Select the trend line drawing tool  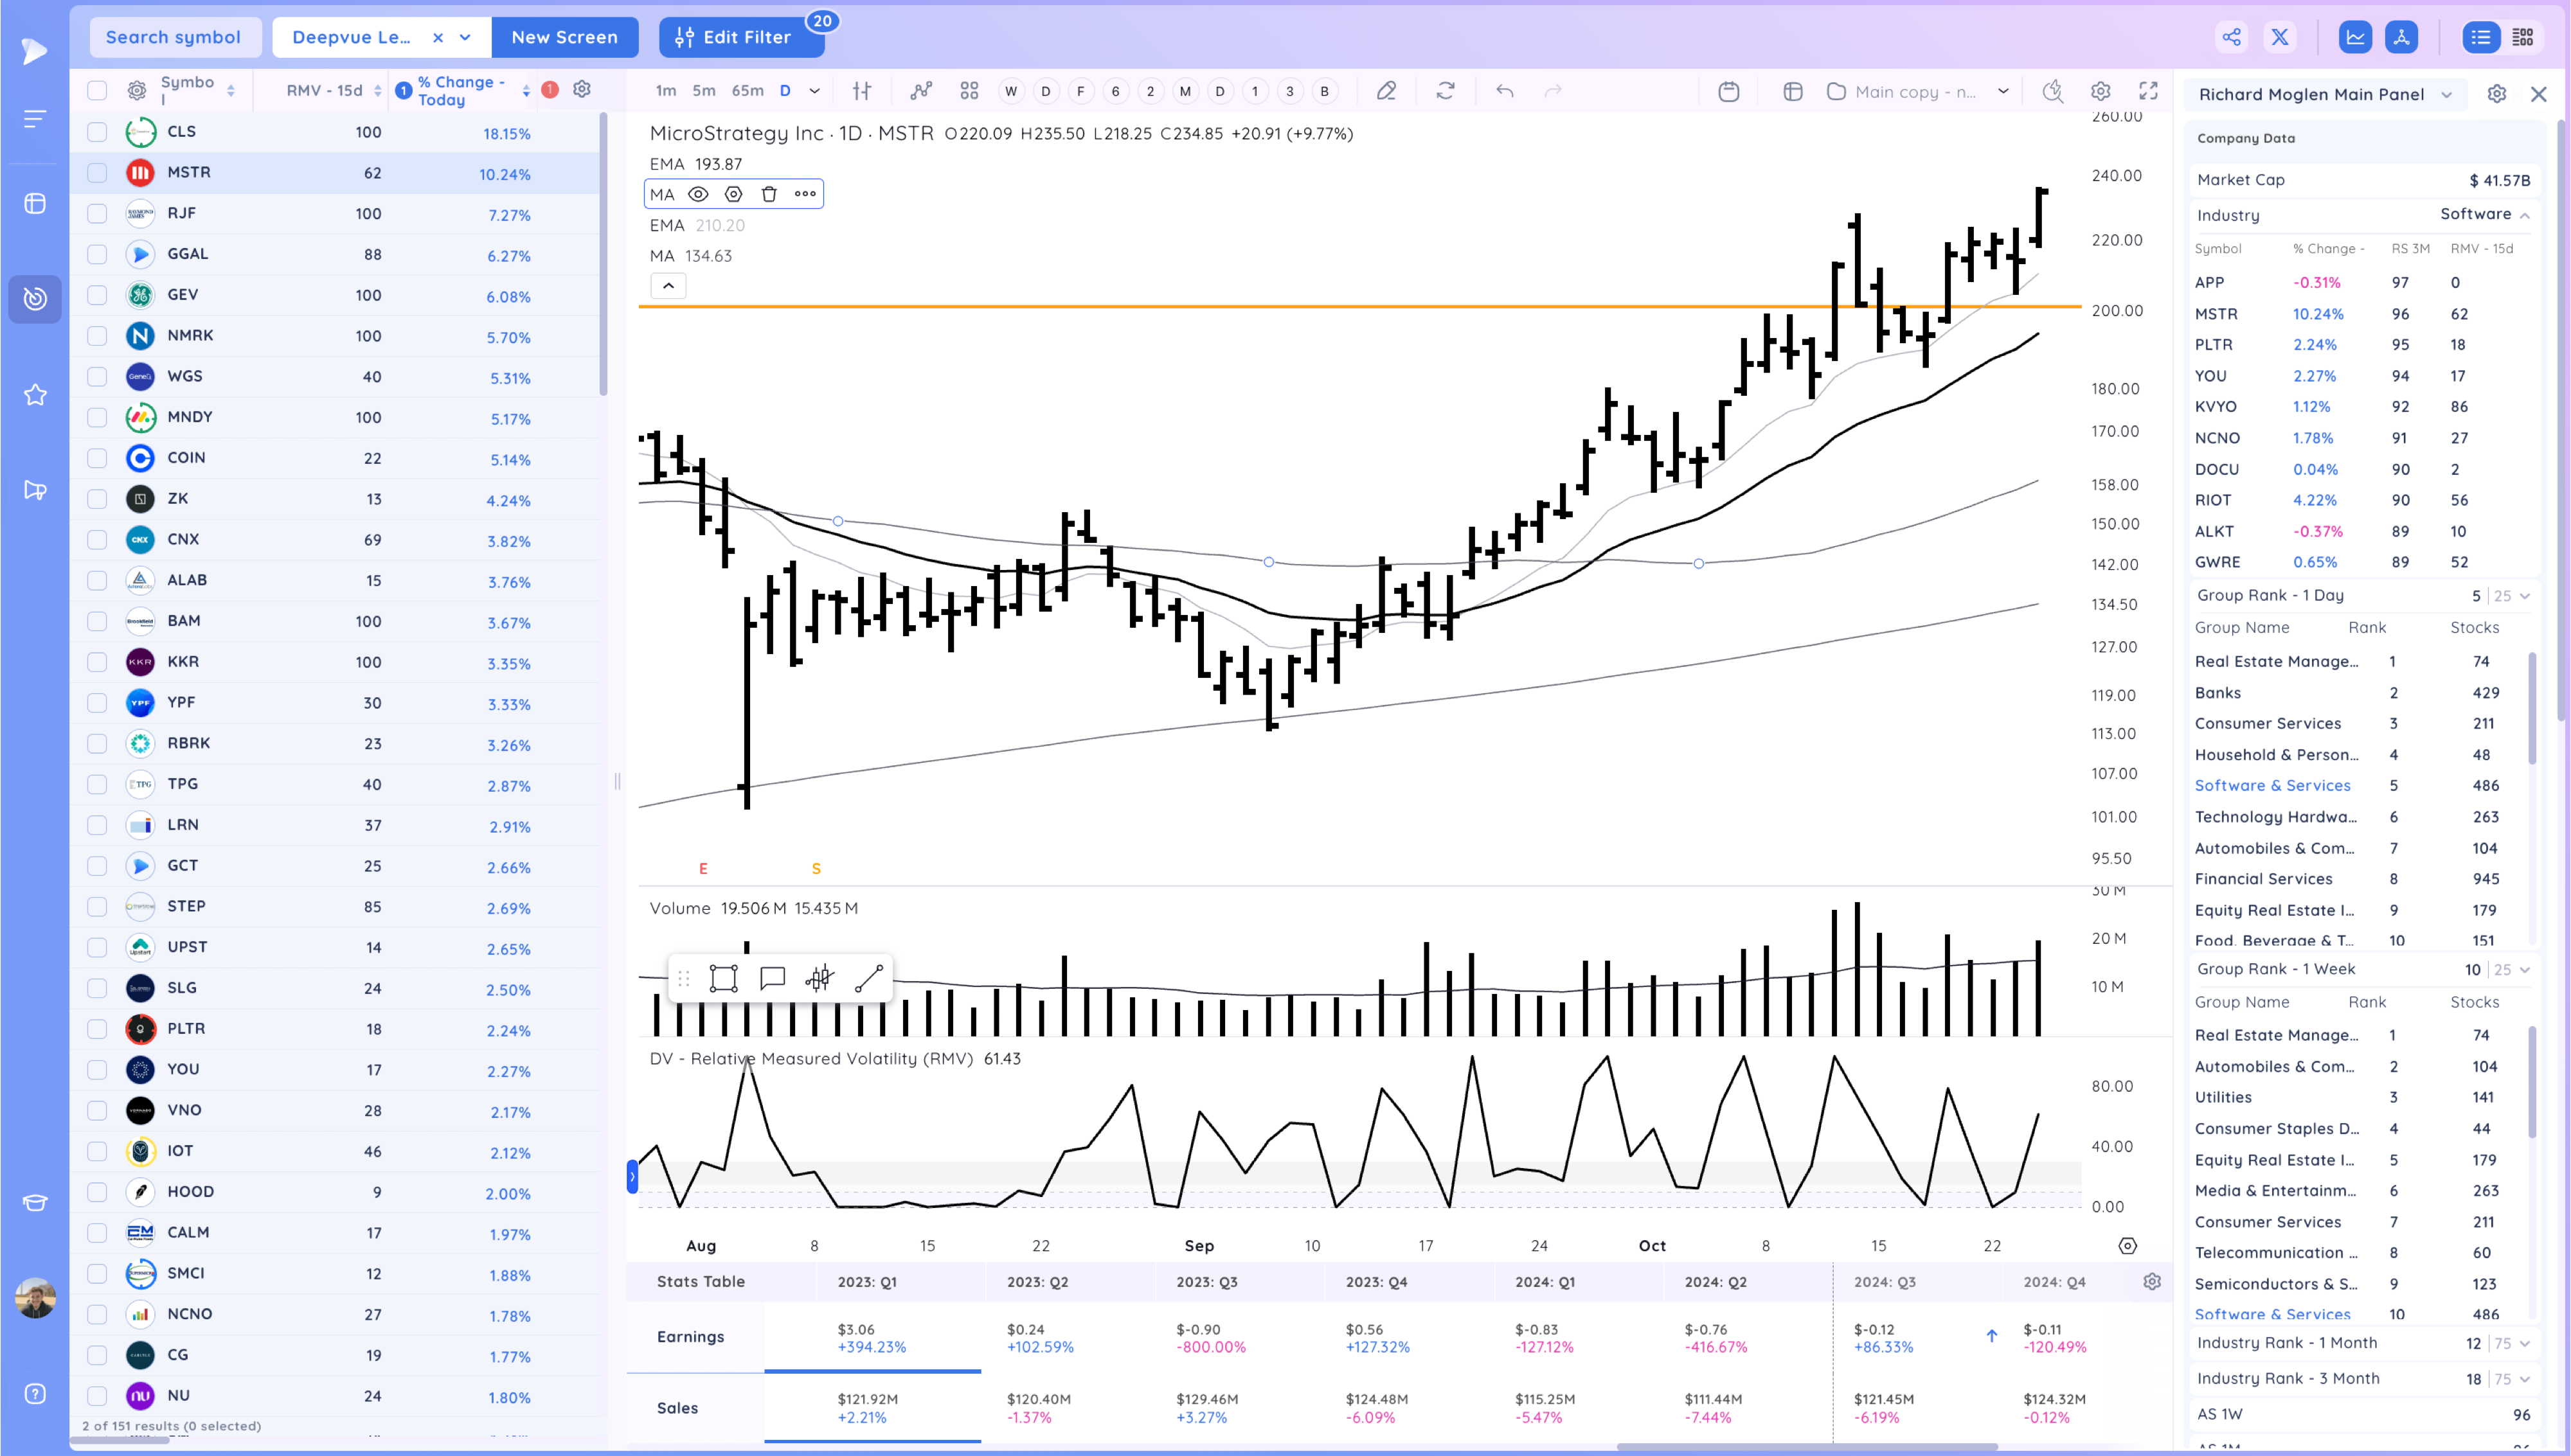point(868,978)
